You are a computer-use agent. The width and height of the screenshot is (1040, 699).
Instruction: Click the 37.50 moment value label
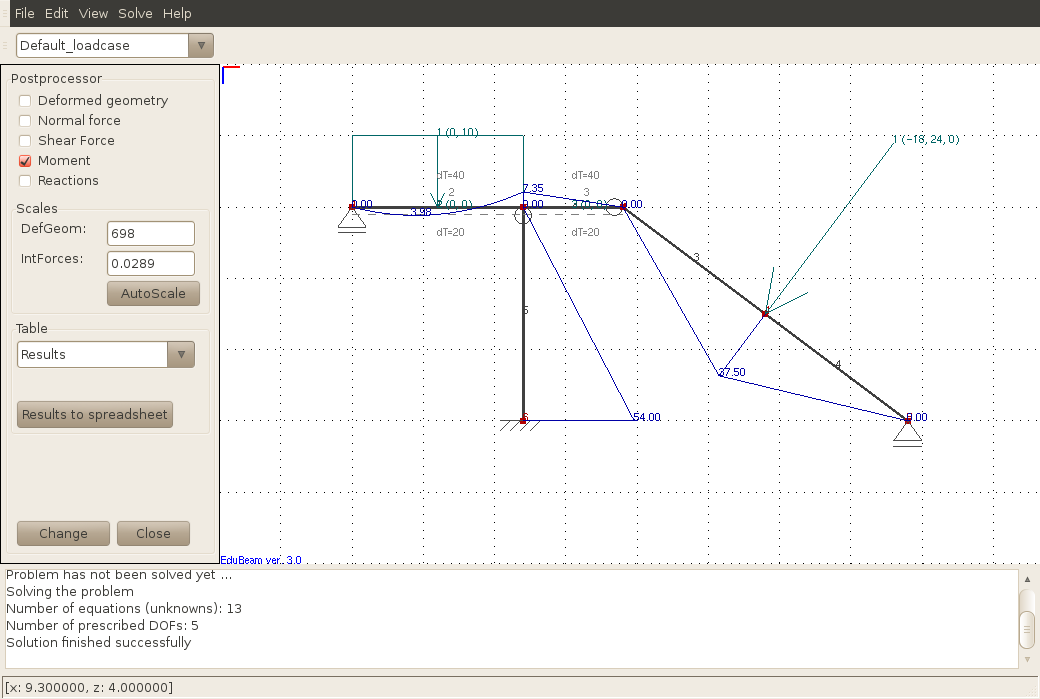[x=731, y=372]
